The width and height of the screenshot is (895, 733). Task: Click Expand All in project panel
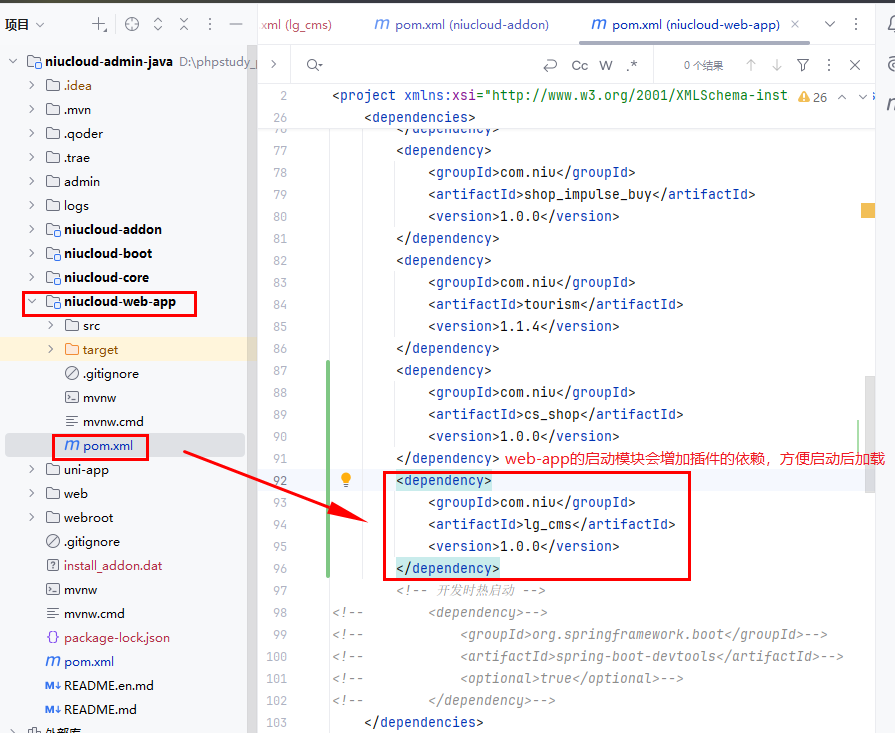(158, 24)
